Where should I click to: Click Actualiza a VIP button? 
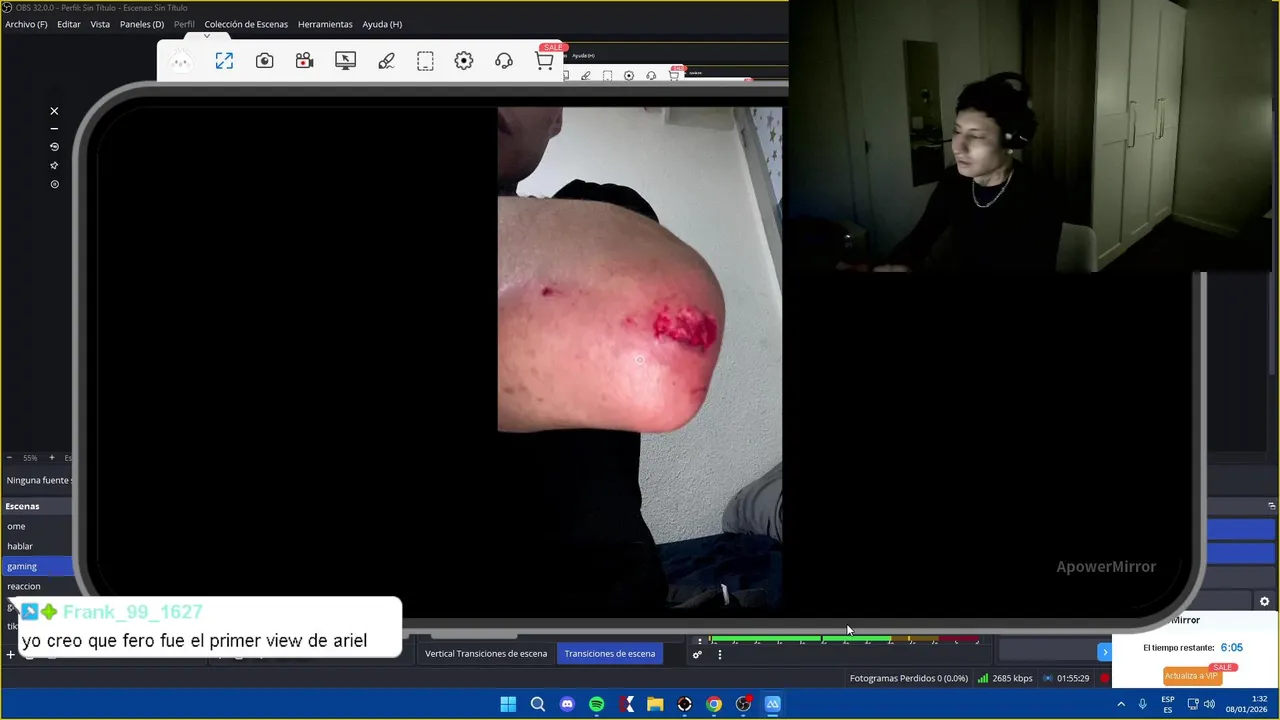[1191, 676]
